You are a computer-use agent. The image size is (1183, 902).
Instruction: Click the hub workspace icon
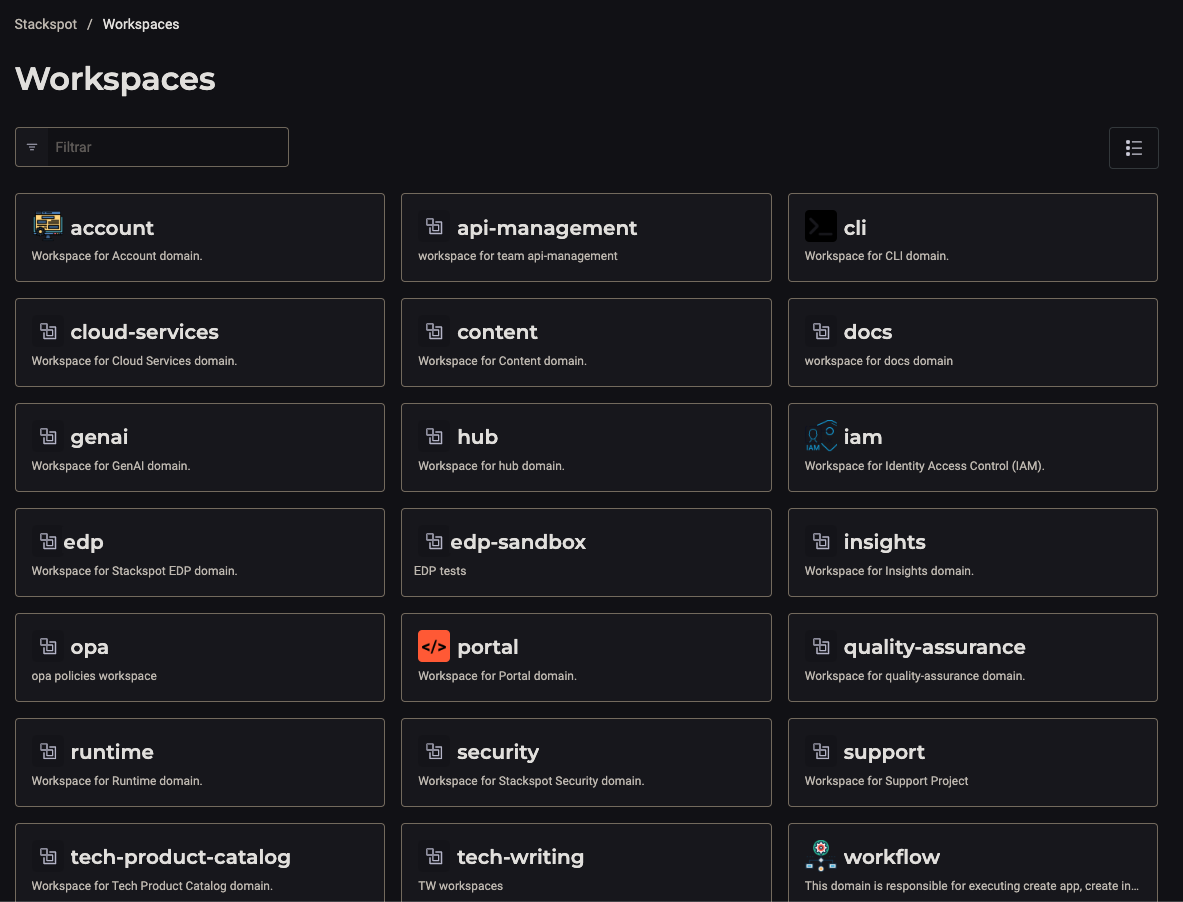434,435
